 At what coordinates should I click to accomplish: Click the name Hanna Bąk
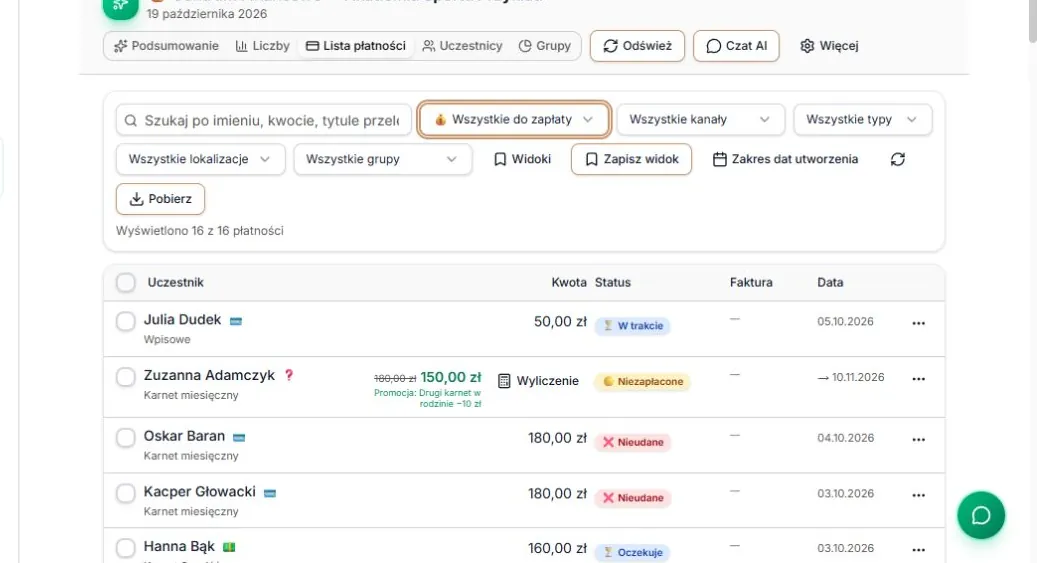pyautogui.click(x=179, y=546)
